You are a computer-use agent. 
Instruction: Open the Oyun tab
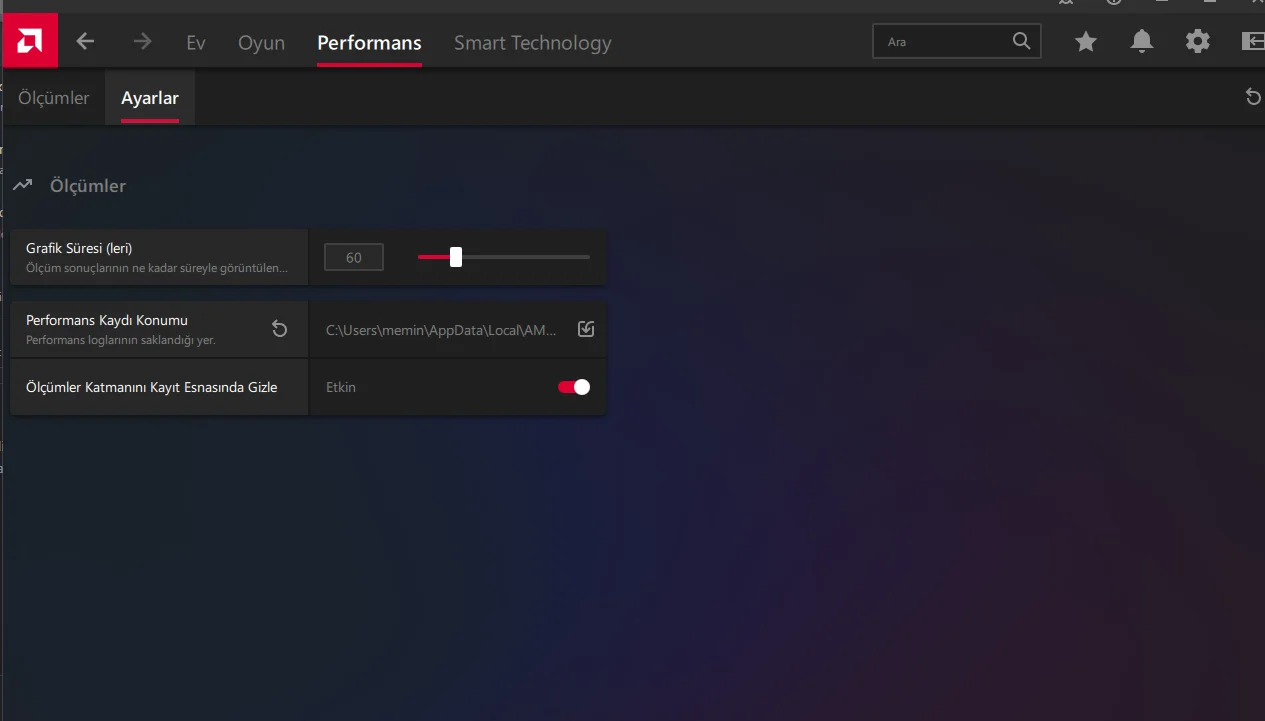[x=261, y=43]
